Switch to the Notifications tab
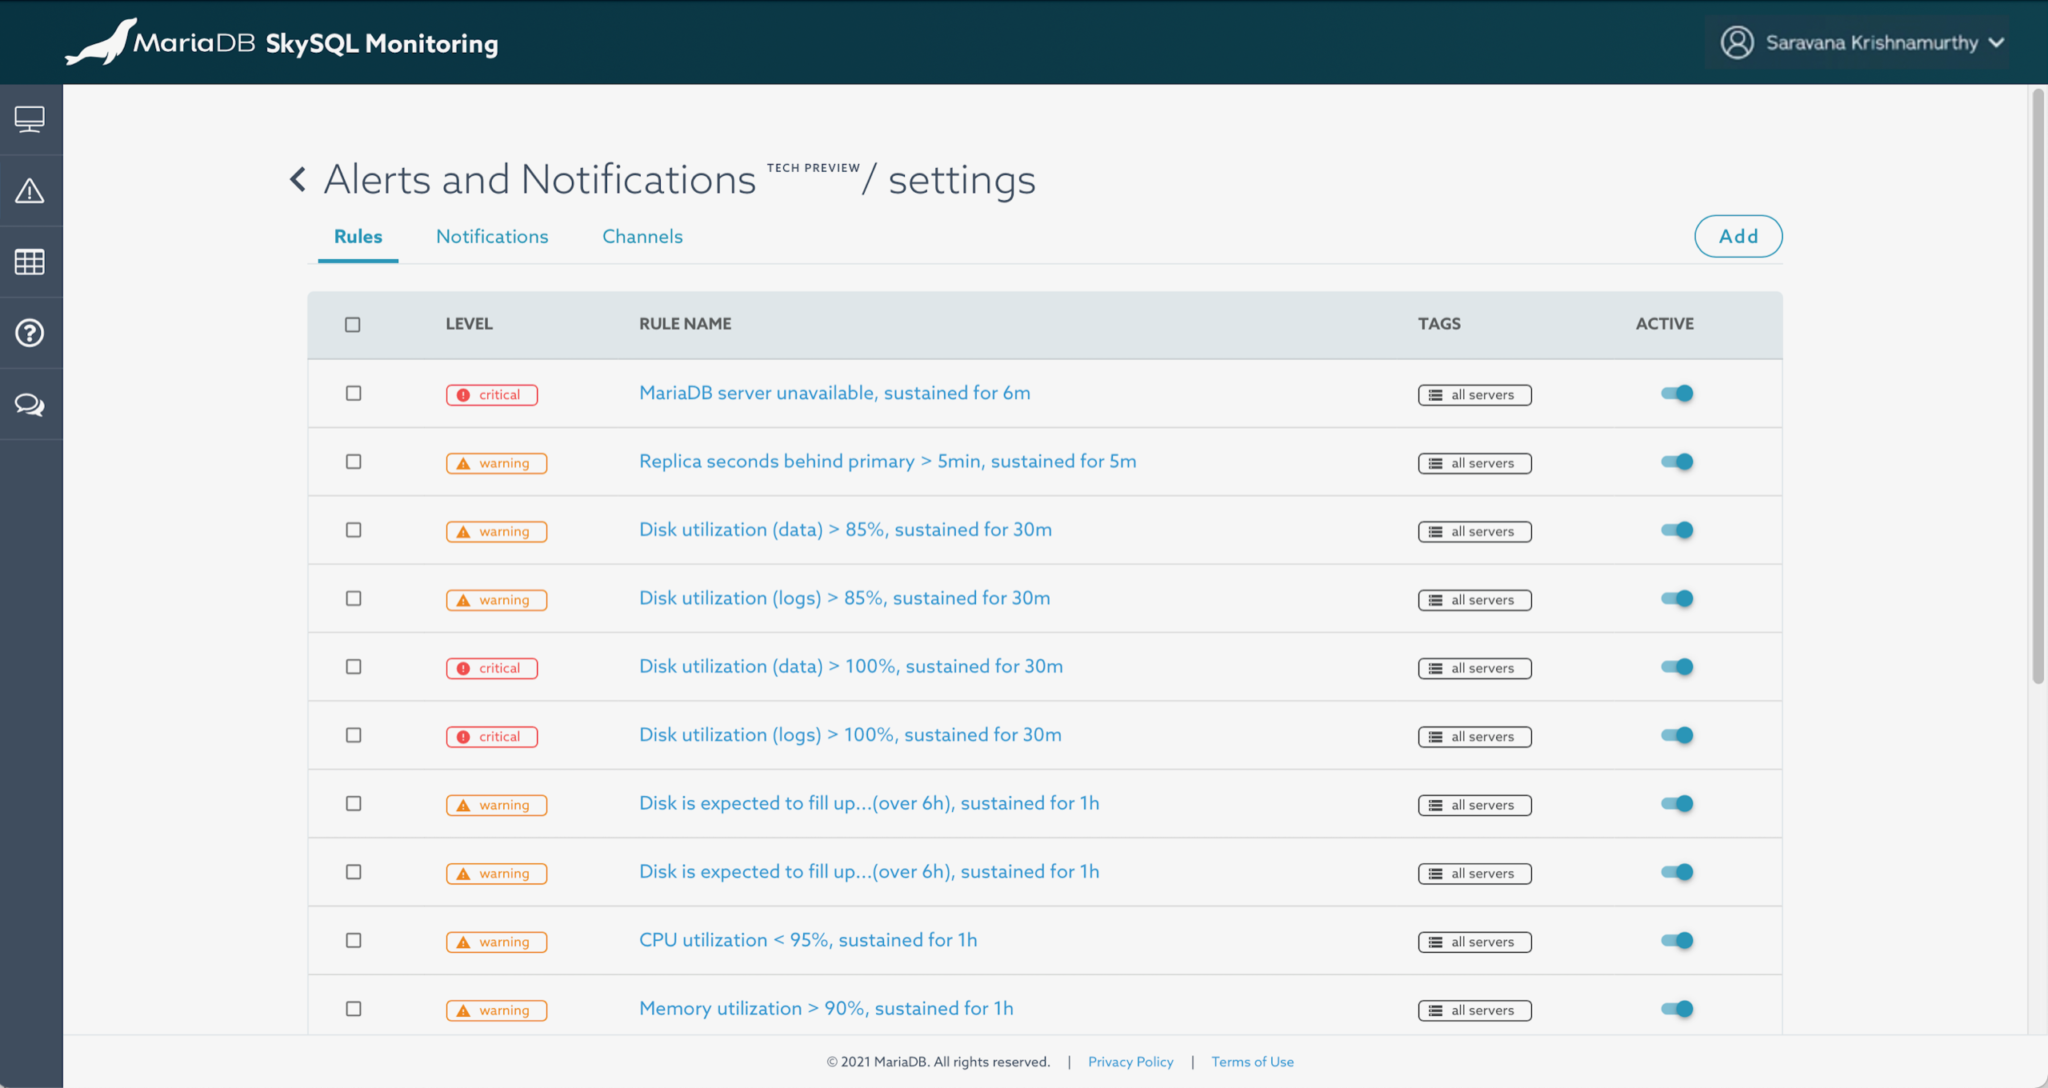2048x1088 pixels. [491, 236]
